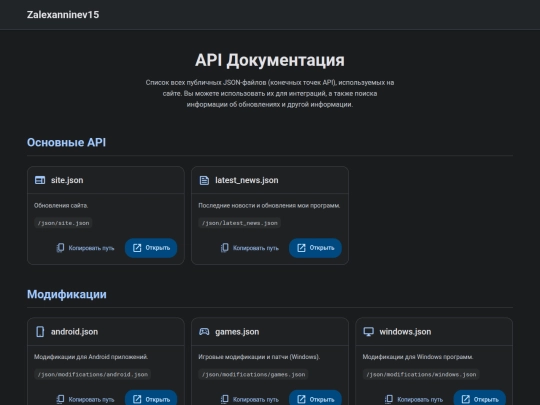The width and height of the screenshot is (540, 405).
Task: Click the Zalexanninev15 site title
Action: click(x=63, y=15)
